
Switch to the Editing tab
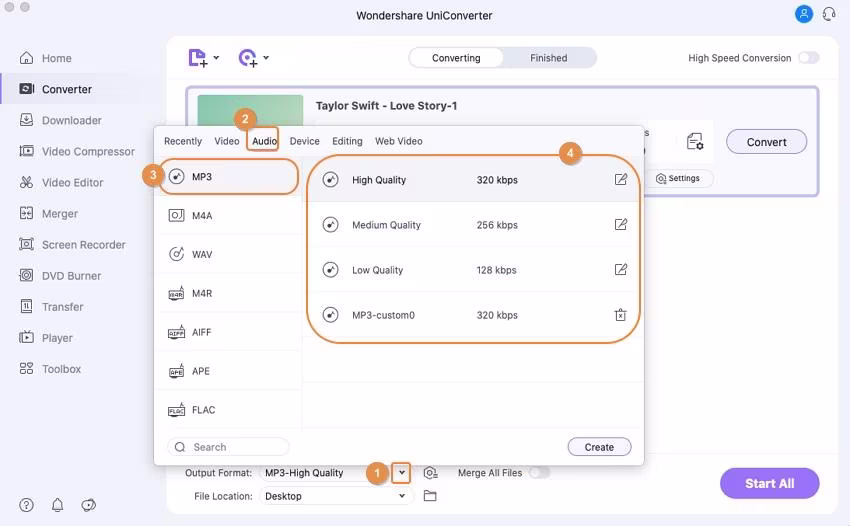click(x=347, y=141)
